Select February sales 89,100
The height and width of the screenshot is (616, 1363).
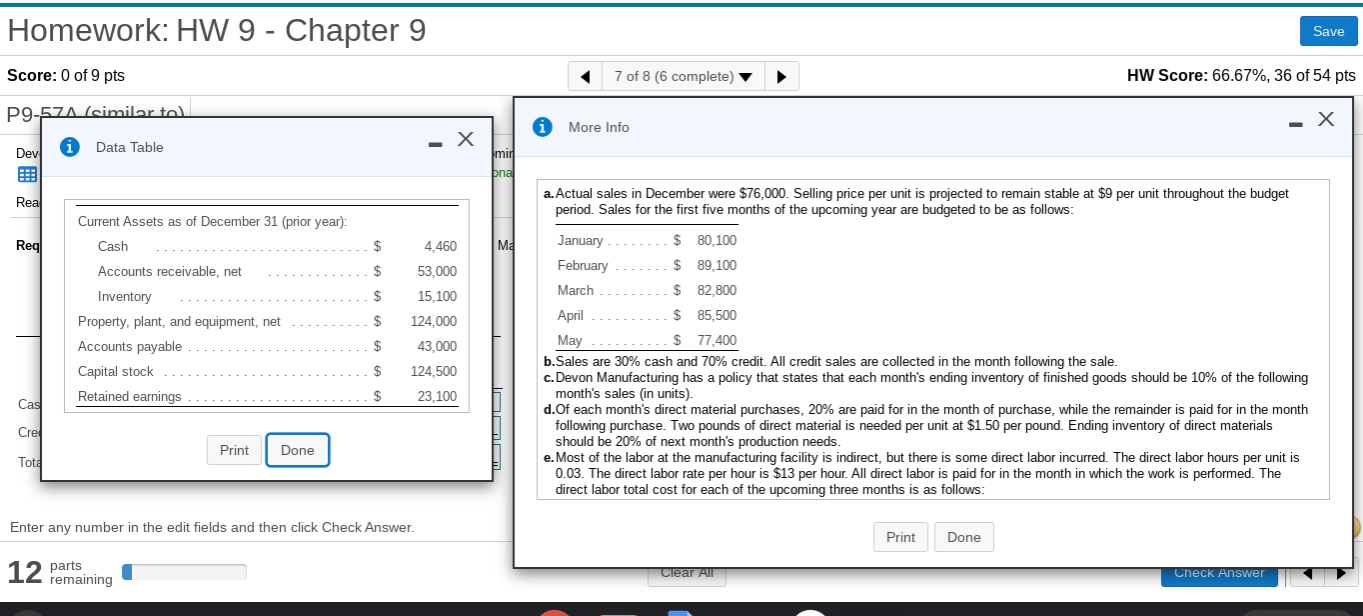pos(717,265)
